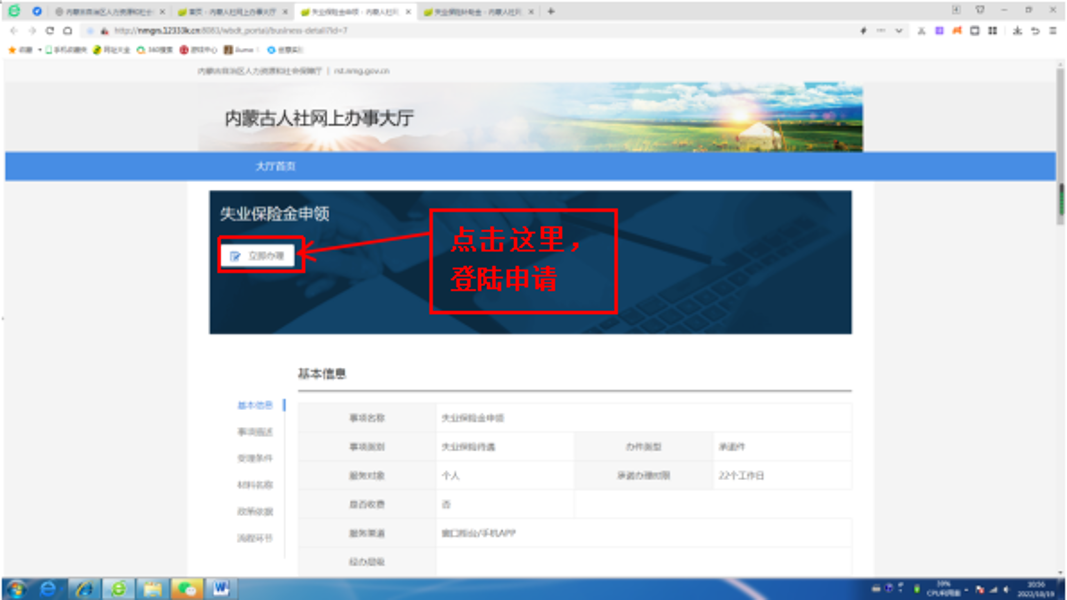Reload the page with the refresh icon

click(49, 31)
